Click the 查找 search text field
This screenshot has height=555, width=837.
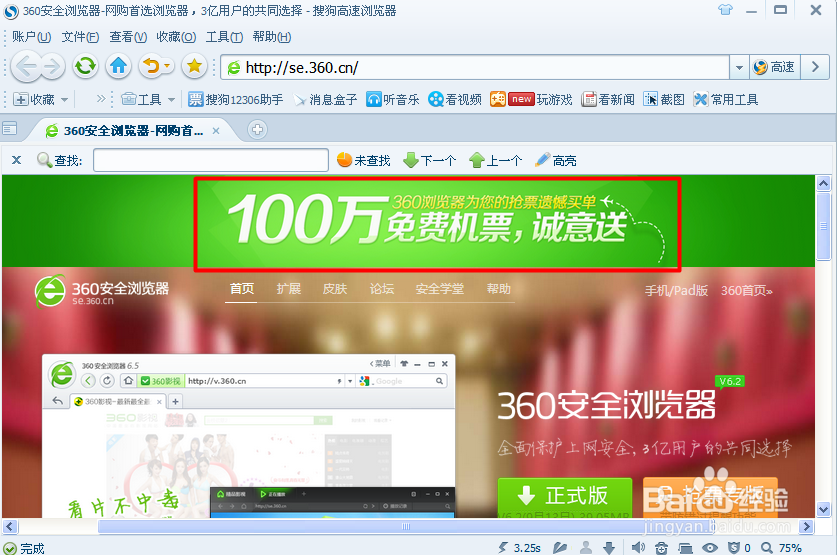tap(211, 160)
